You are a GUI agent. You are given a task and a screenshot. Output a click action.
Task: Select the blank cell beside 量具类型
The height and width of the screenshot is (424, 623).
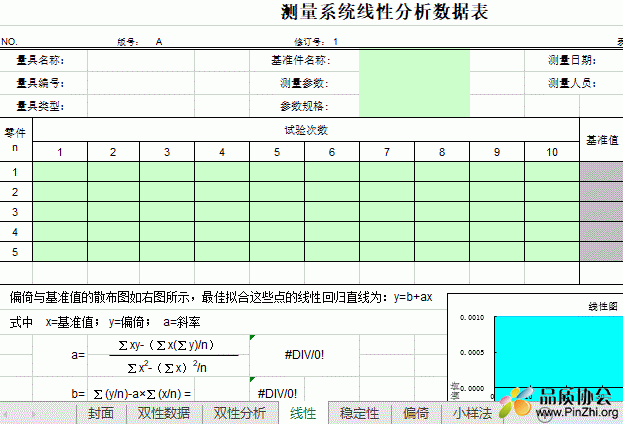[x=141, y=106]
